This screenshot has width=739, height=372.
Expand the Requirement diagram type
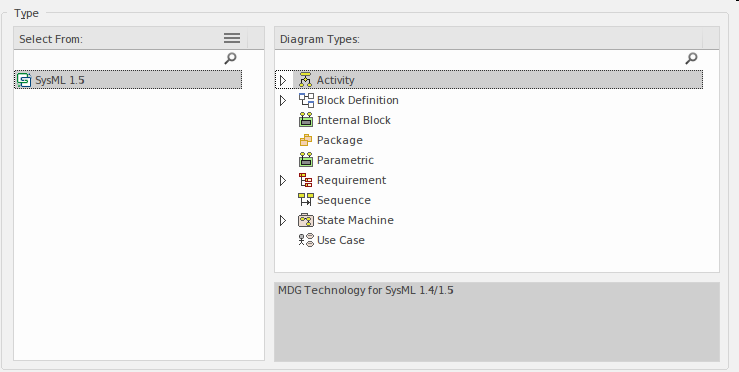click(283, 180)
